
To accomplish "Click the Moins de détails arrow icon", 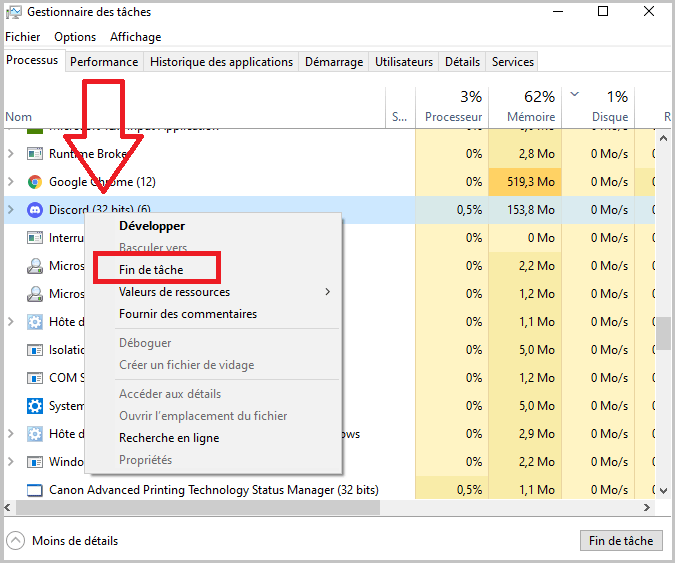I will (15, 541).
